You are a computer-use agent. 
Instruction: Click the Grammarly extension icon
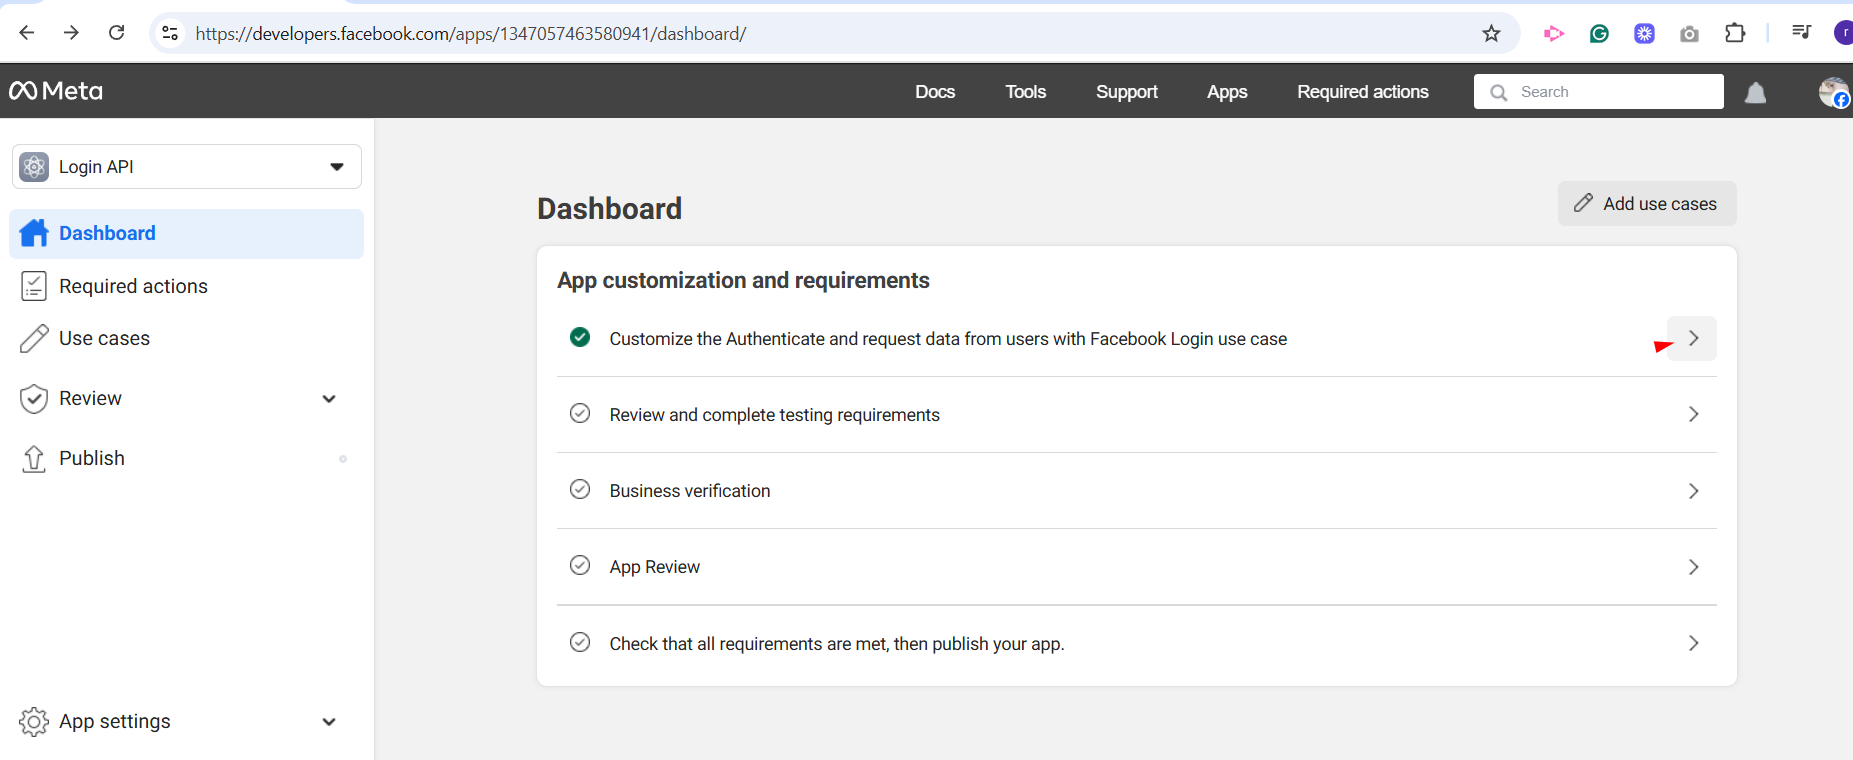point(1599,34)
